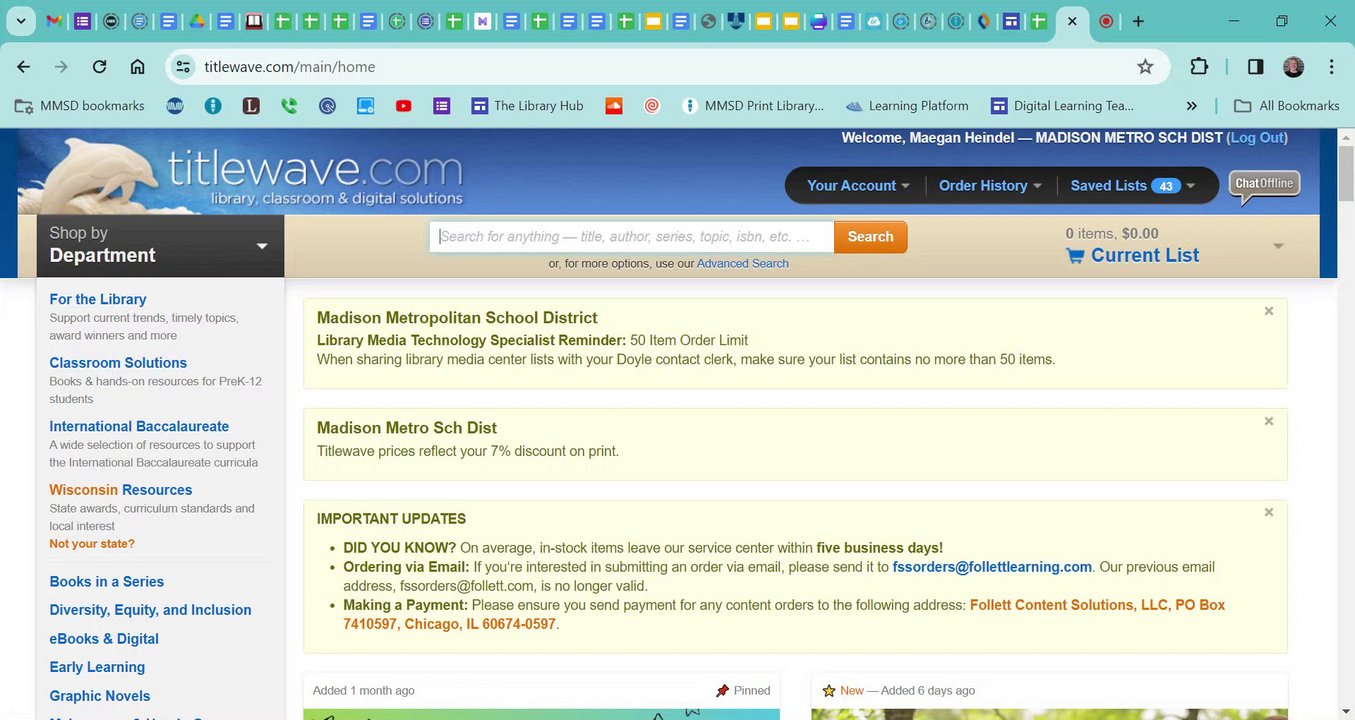Viewport: 1355px width, 720px height.
Task: Open the All Bookmarks folder
Action: [x=1287, y=106]
